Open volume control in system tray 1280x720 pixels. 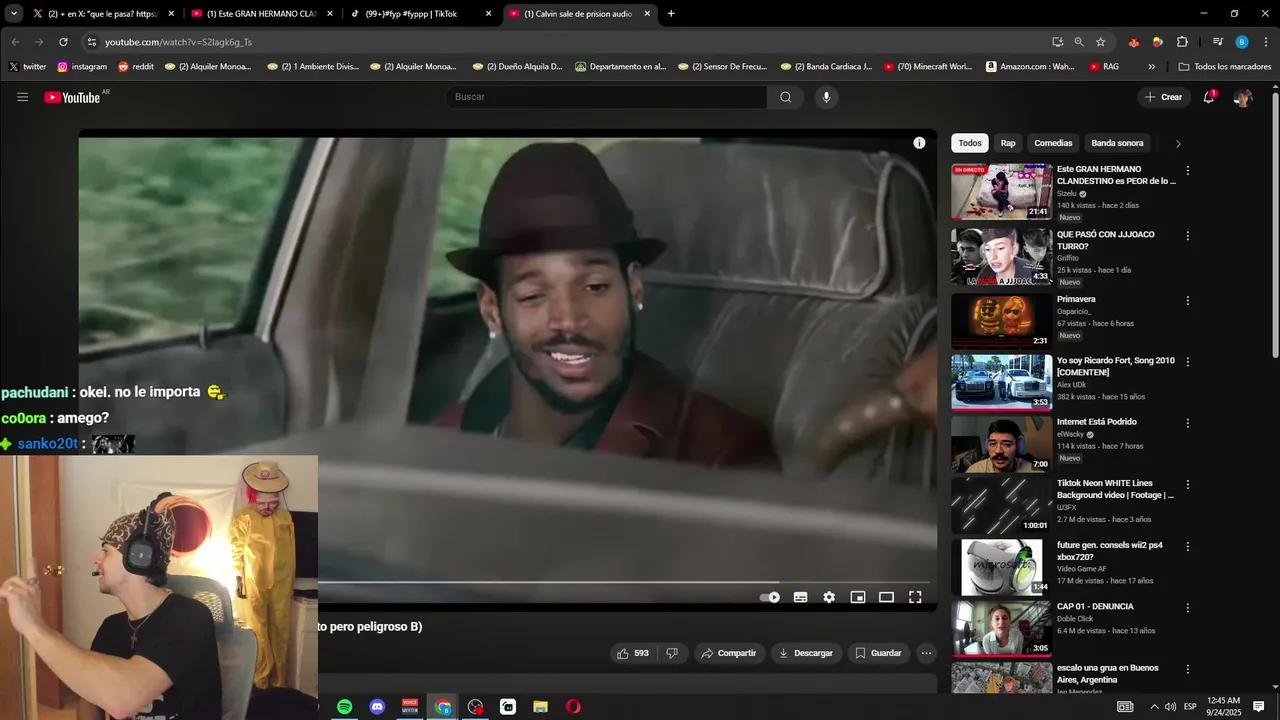point(1170,707)
